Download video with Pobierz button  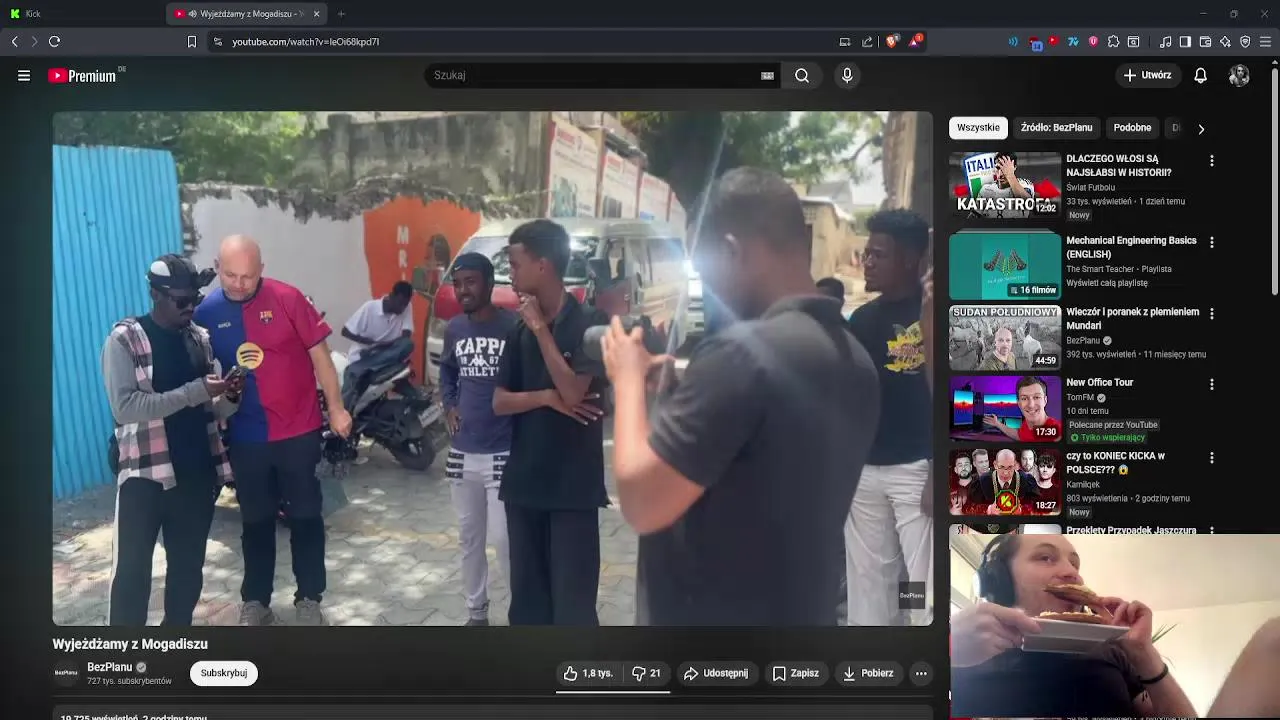[x=868, y=673]
